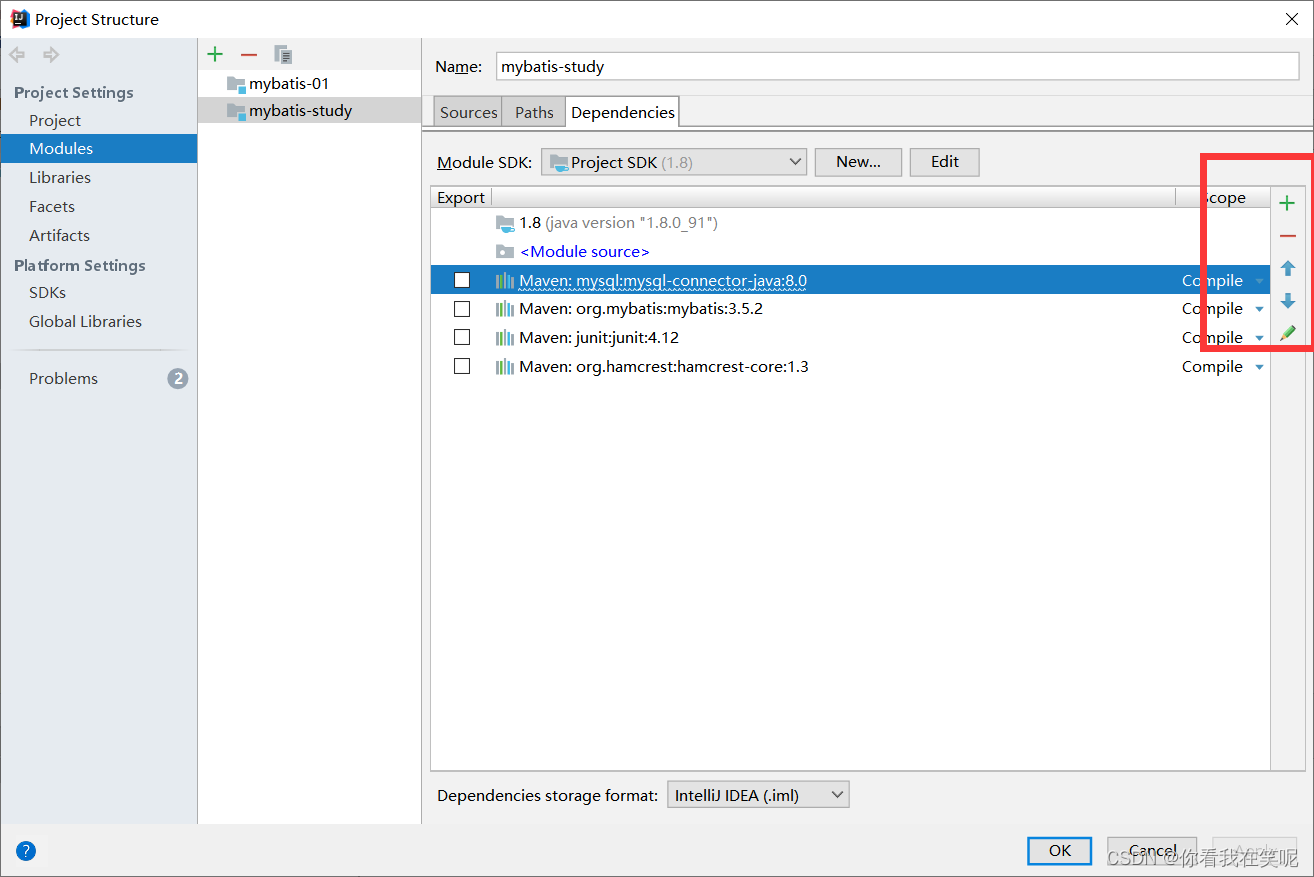Viewport: 1314px width, 877px height.
Task: Open Project settings in sidebar
Action: tap(55, 120)
